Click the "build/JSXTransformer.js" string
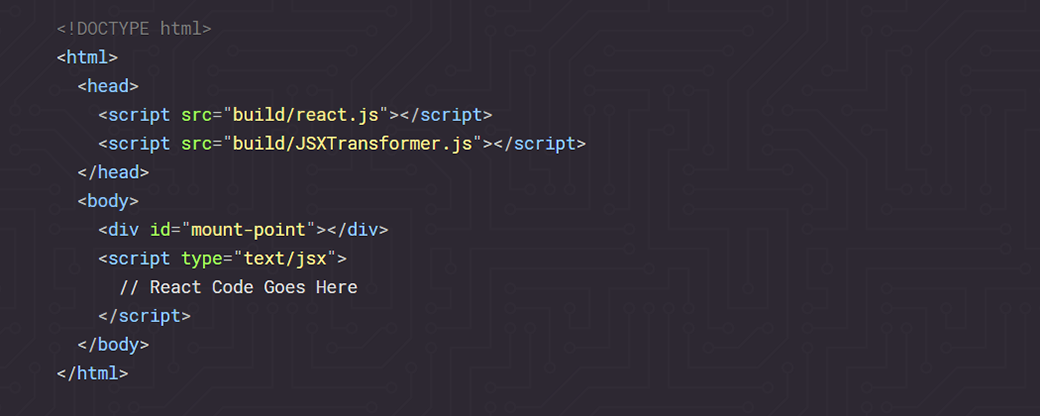Image resolution: width=1040 pixels, height=416 pixels. pyautogui.click(x=351, y=143)
